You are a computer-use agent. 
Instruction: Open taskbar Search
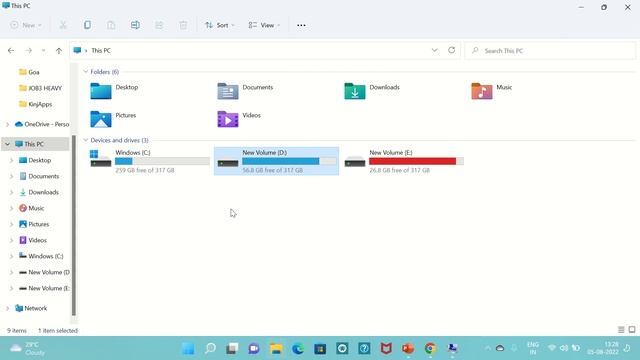(210, 349)
